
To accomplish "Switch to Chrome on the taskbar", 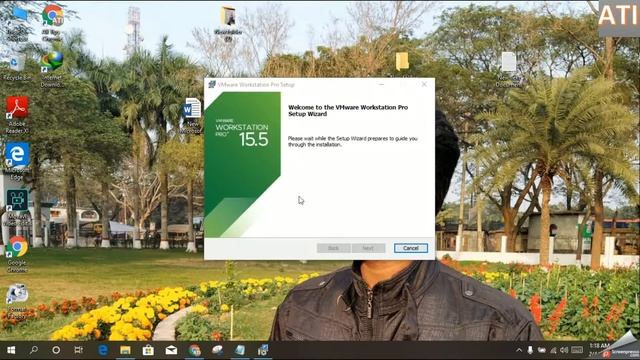I will [195, 350].
